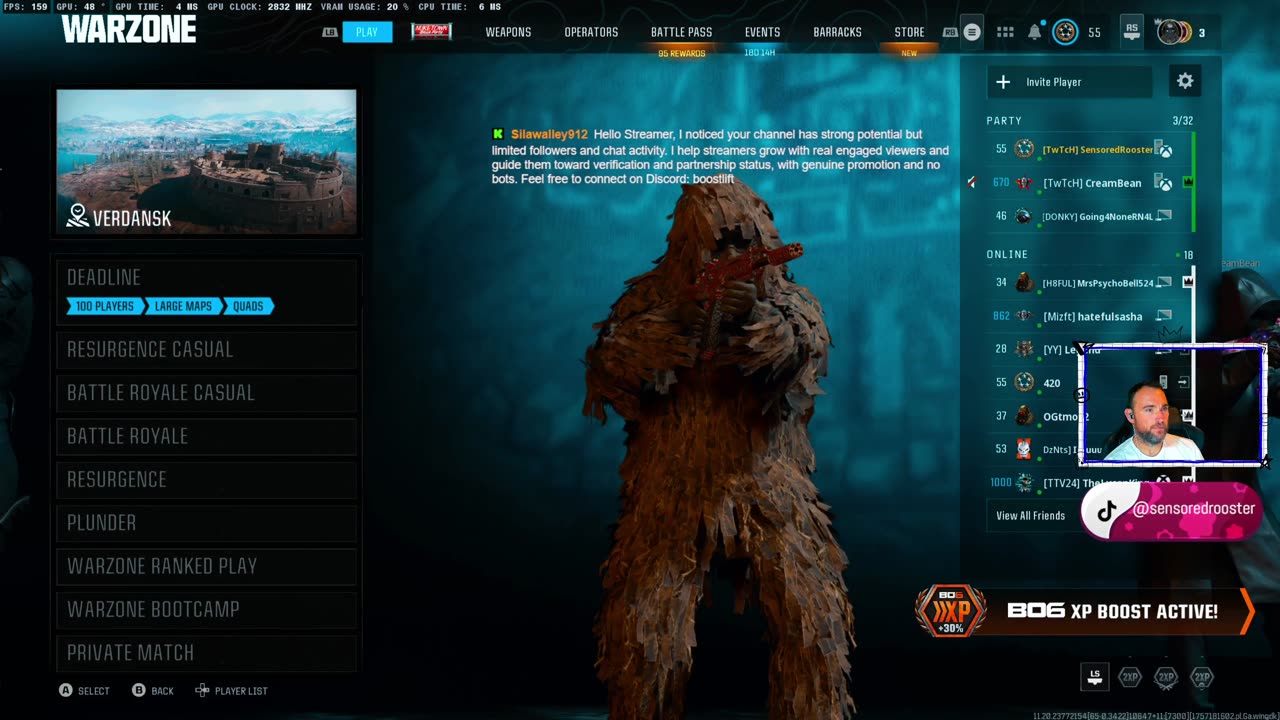Image resolution: width=1280 pixels, height=720 pixels.
Task: Click the RS social button prompt
Action: click(1131, 32)
